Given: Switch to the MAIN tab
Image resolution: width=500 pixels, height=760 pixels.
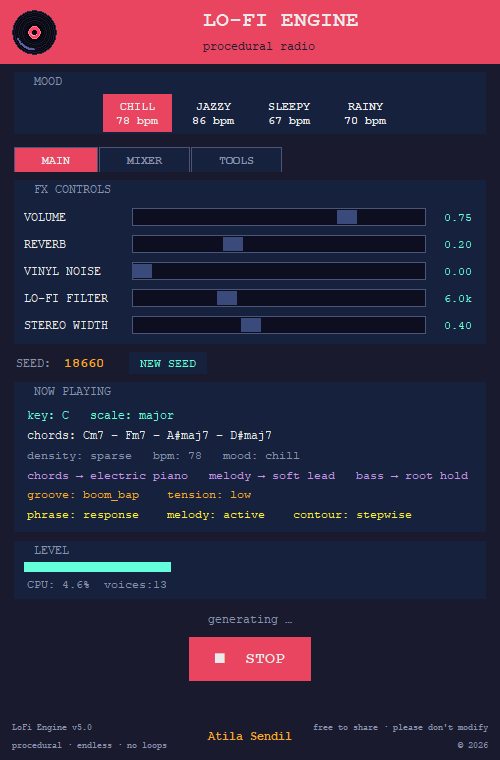Looking at the screenshot, I should pos(56,160).
